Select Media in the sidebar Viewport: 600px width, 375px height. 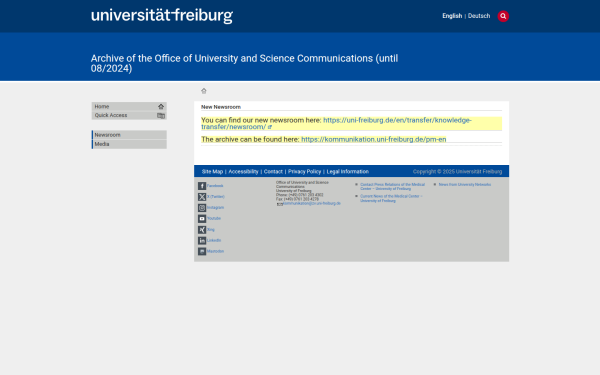click(129, 144)
